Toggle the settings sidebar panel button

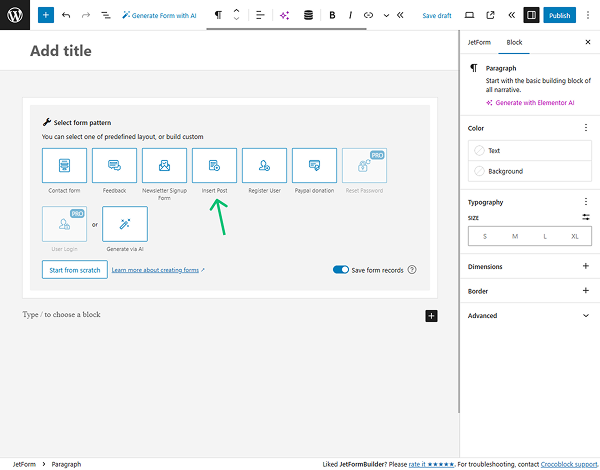[x=531, y=15]
